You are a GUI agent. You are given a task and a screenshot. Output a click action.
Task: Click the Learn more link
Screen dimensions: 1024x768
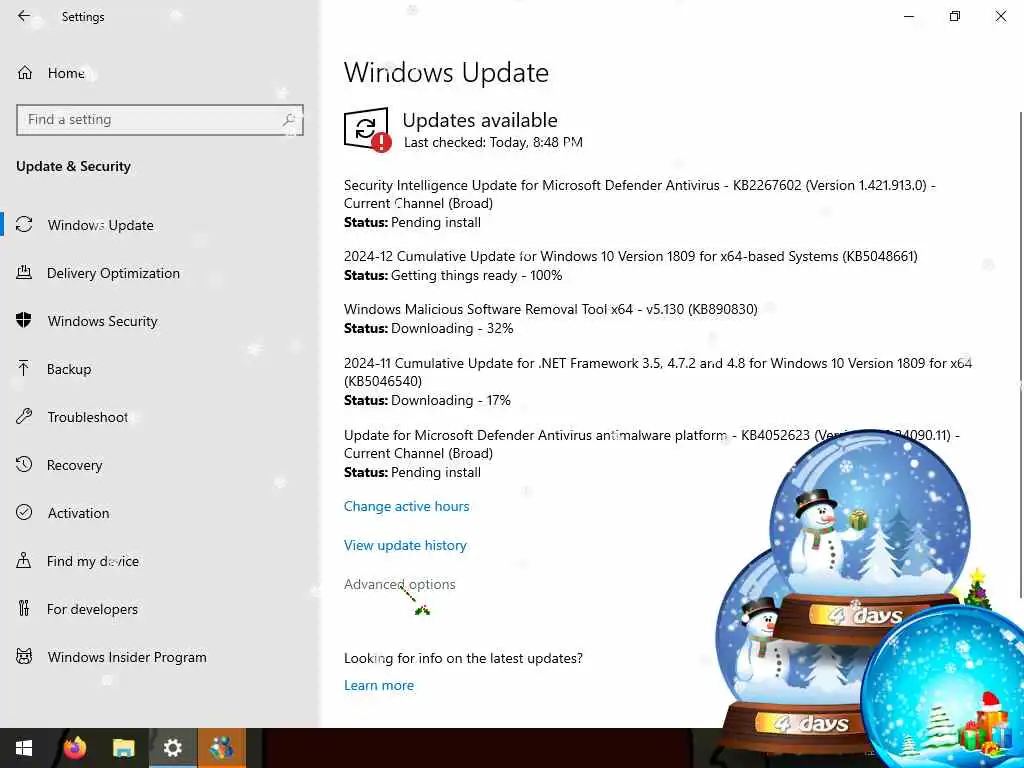[x=379, y=685]
